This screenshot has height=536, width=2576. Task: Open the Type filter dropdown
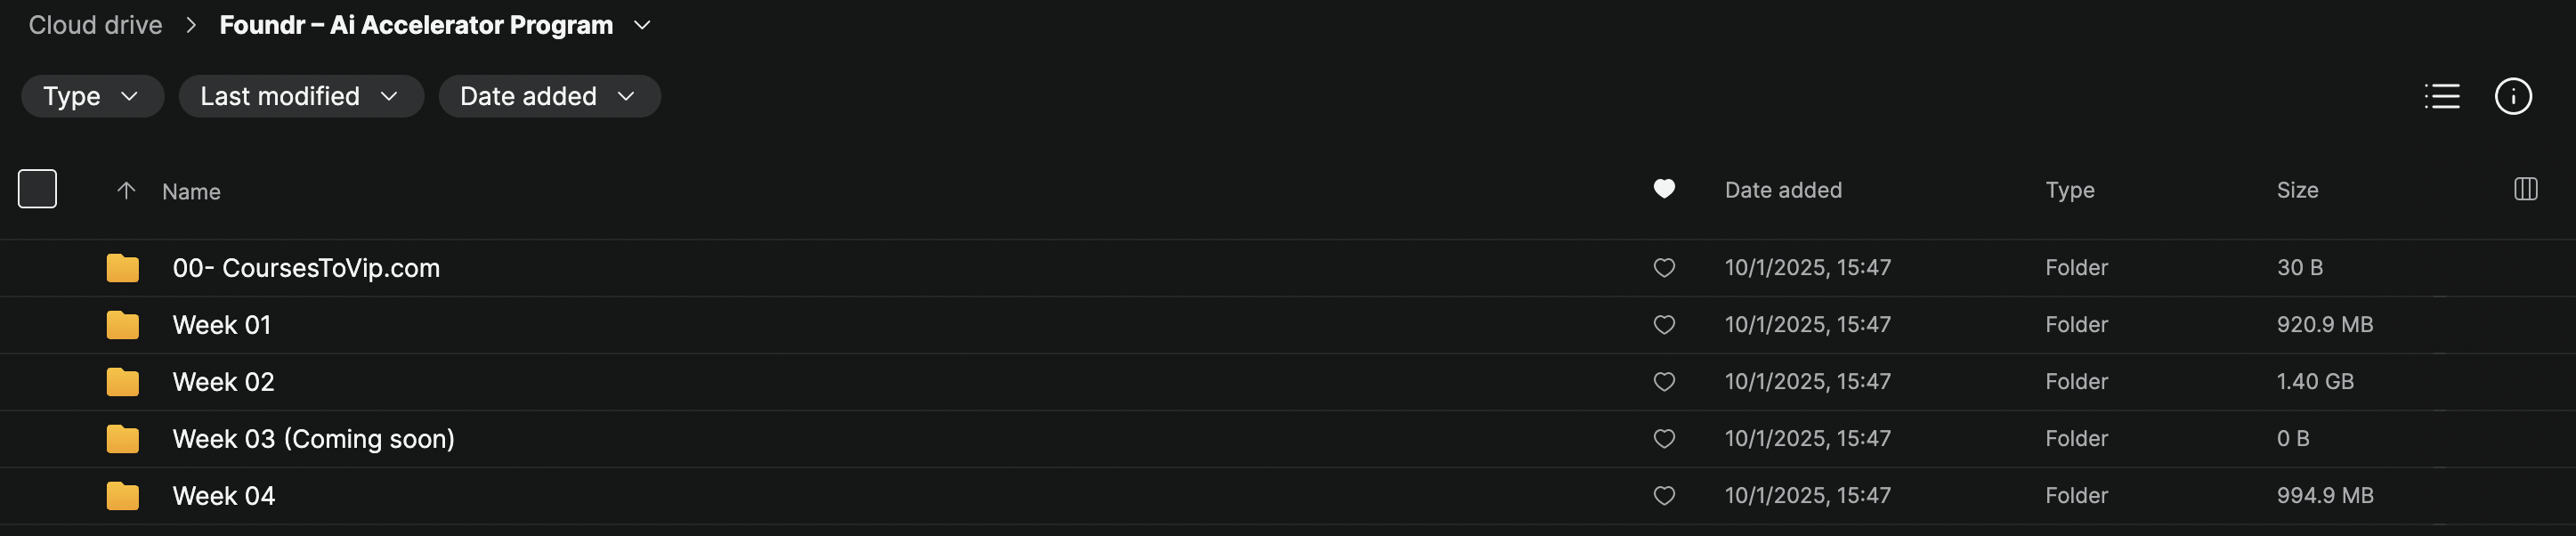click(91, 96)
